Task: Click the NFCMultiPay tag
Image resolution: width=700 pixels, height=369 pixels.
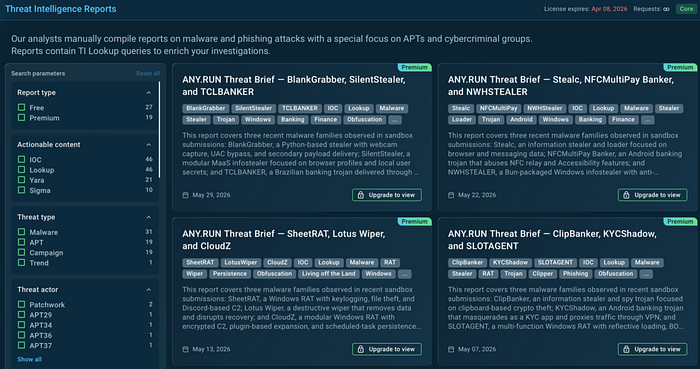Action: pos(499,108)
